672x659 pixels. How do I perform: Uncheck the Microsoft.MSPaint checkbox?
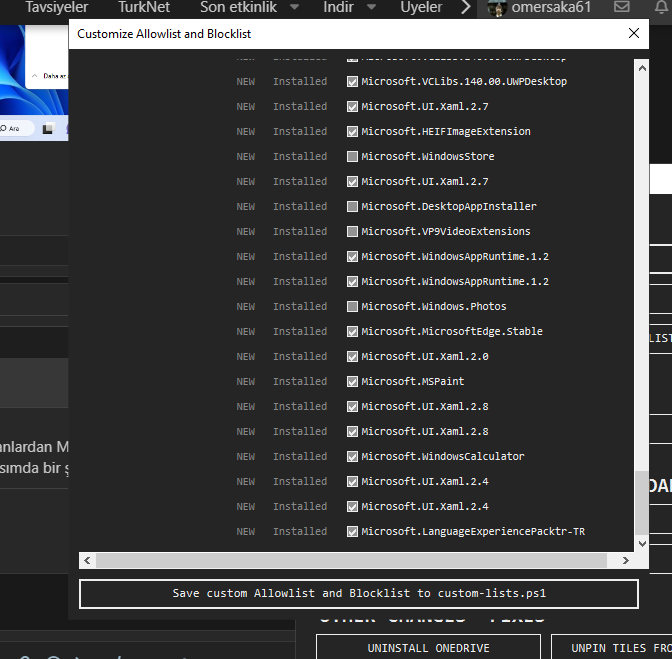pos(352,381)
